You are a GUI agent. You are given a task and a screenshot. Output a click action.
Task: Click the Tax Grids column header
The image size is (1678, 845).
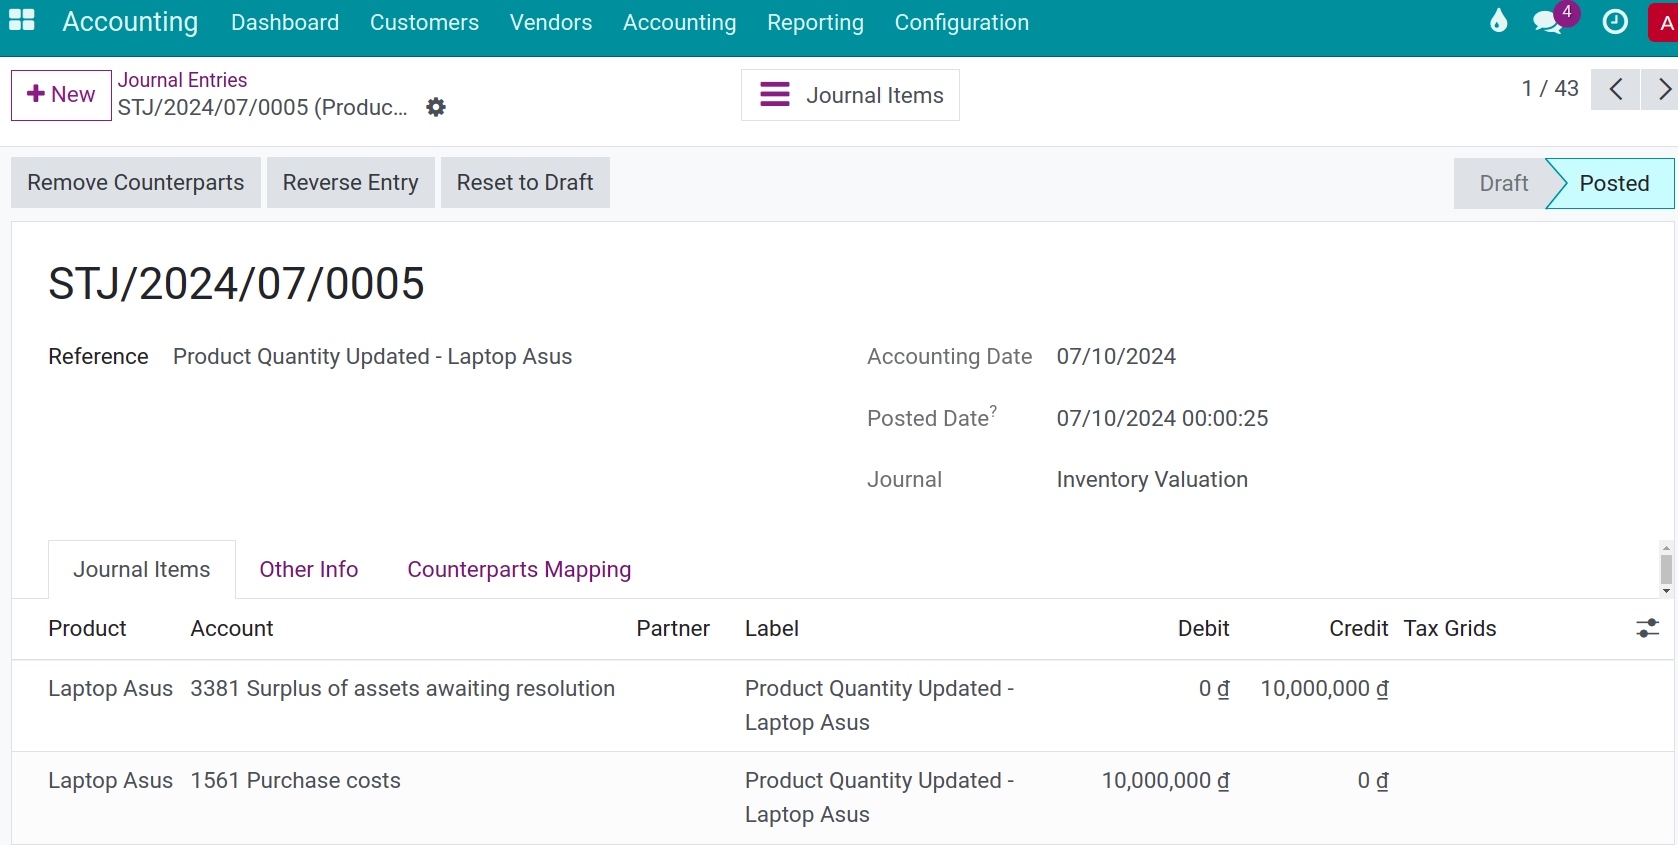click(1450, 629)
